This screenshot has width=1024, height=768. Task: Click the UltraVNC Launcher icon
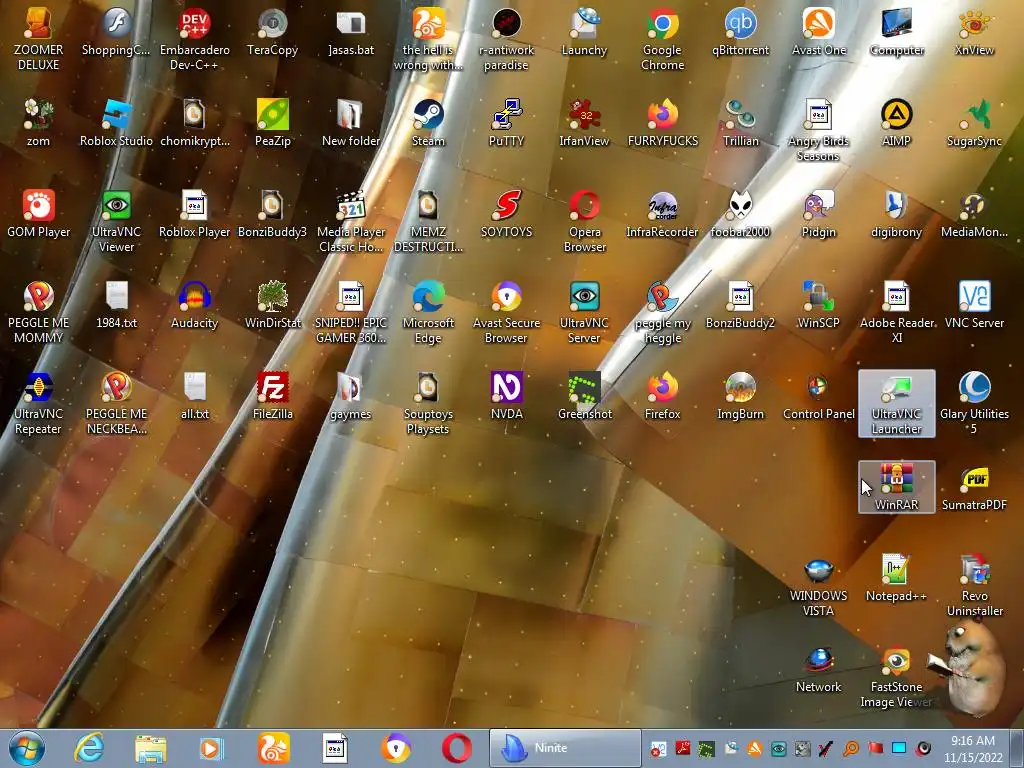(897, 403)
